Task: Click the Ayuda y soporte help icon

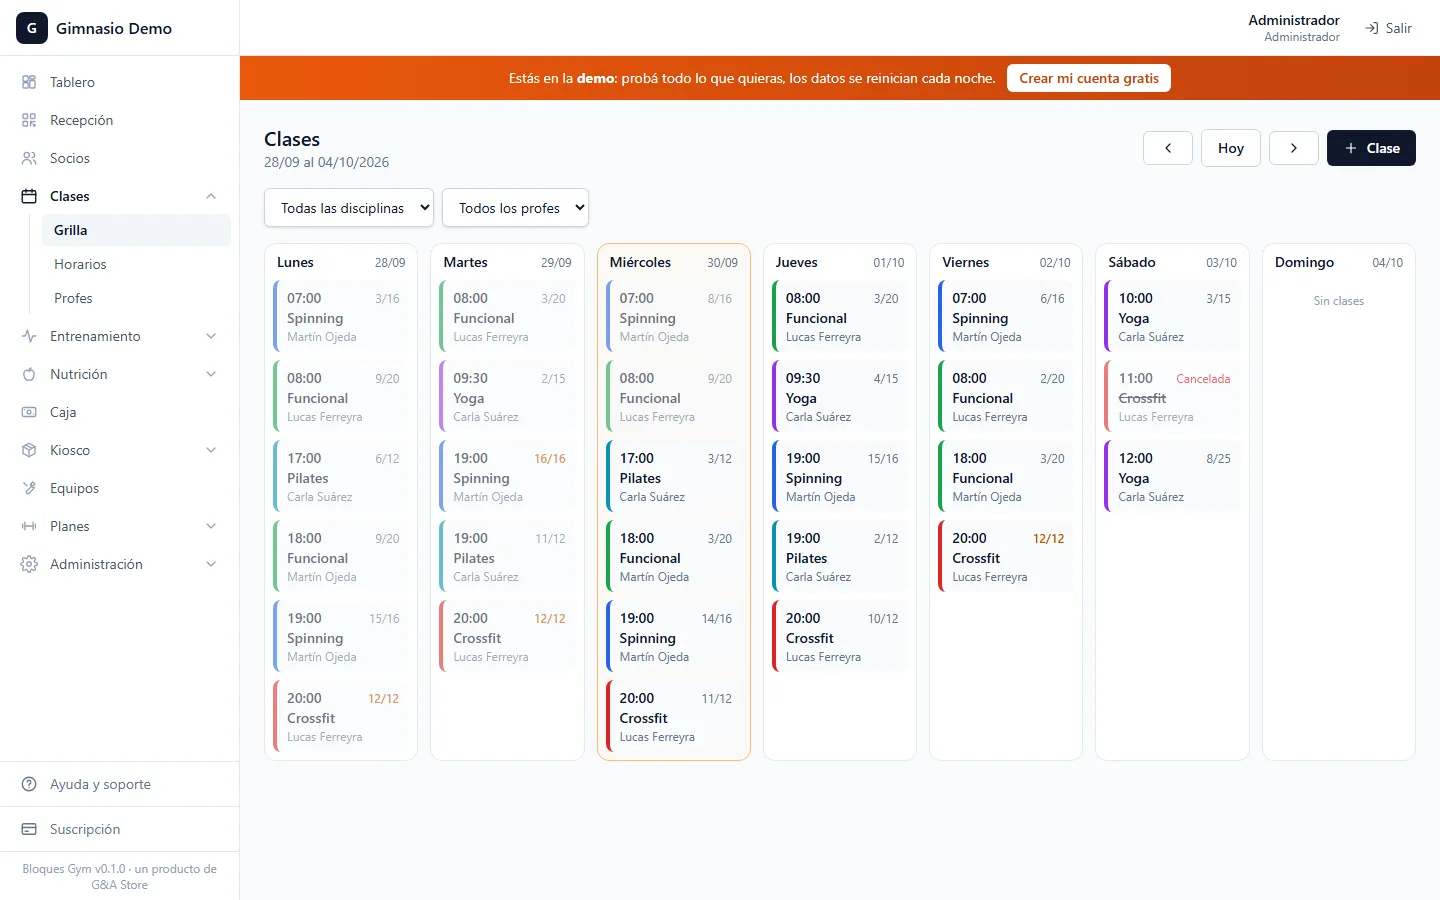Action: pyautogui.click(x=29, y=784)
